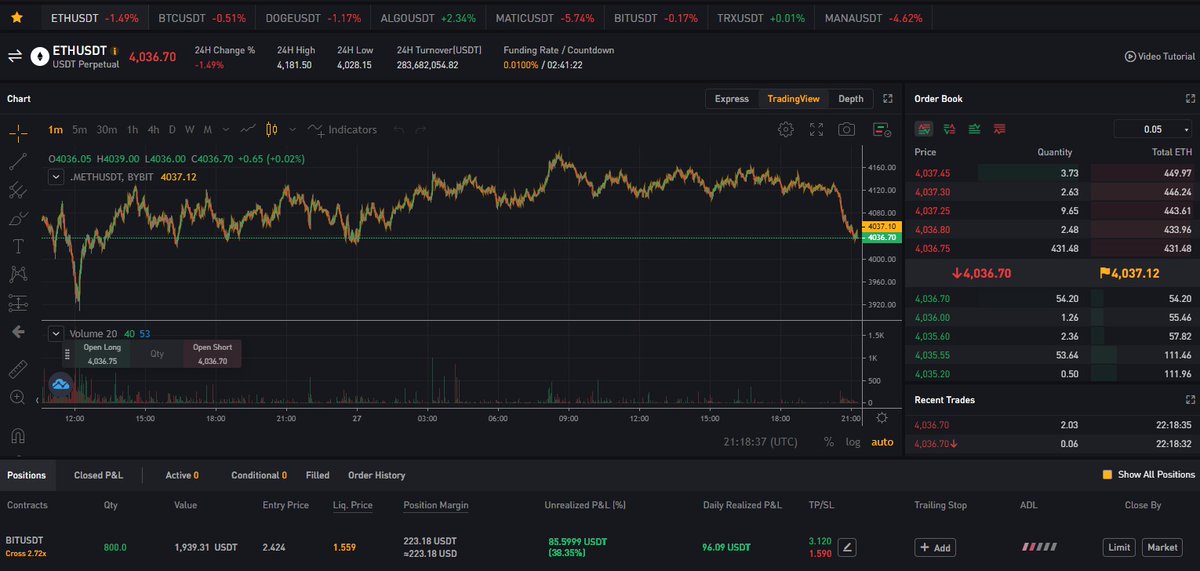Toggle the magnet mode tool
This screenshot has width=1200, height=571.
tap(18, 436)
